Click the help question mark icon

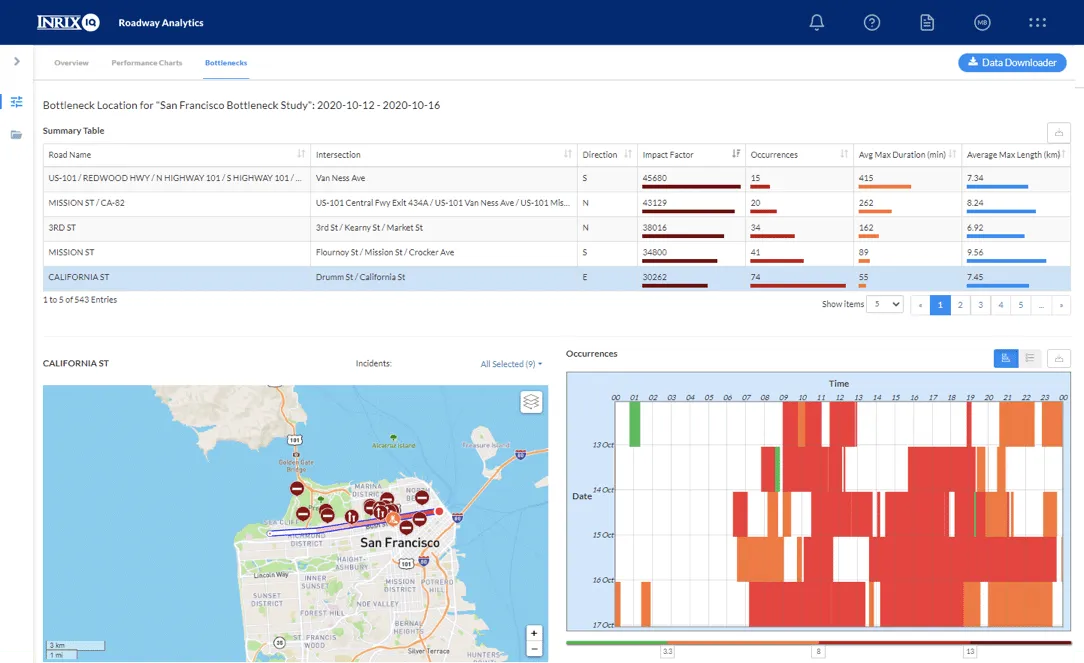pyautogui.click(x=872, y=22)
